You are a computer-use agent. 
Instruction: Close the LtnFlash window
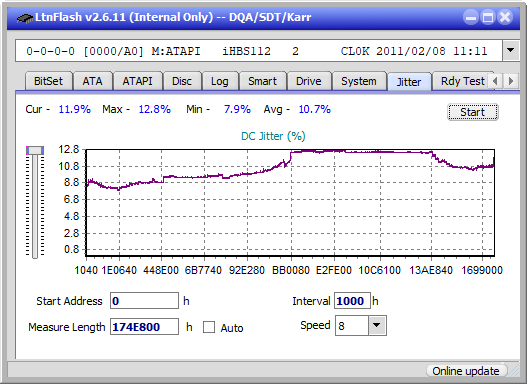pyautogui.click(x=505, y=17)
